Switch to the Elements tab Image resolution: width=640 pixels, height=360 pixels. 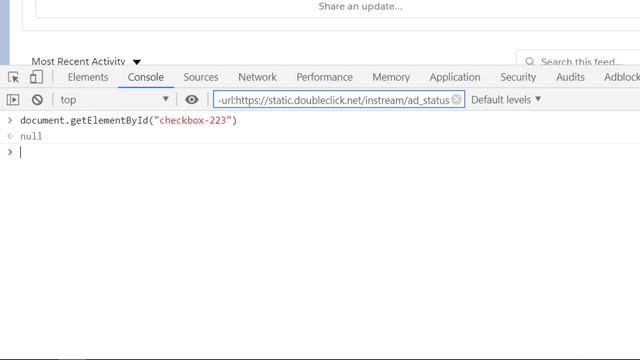tap(88, 77)
